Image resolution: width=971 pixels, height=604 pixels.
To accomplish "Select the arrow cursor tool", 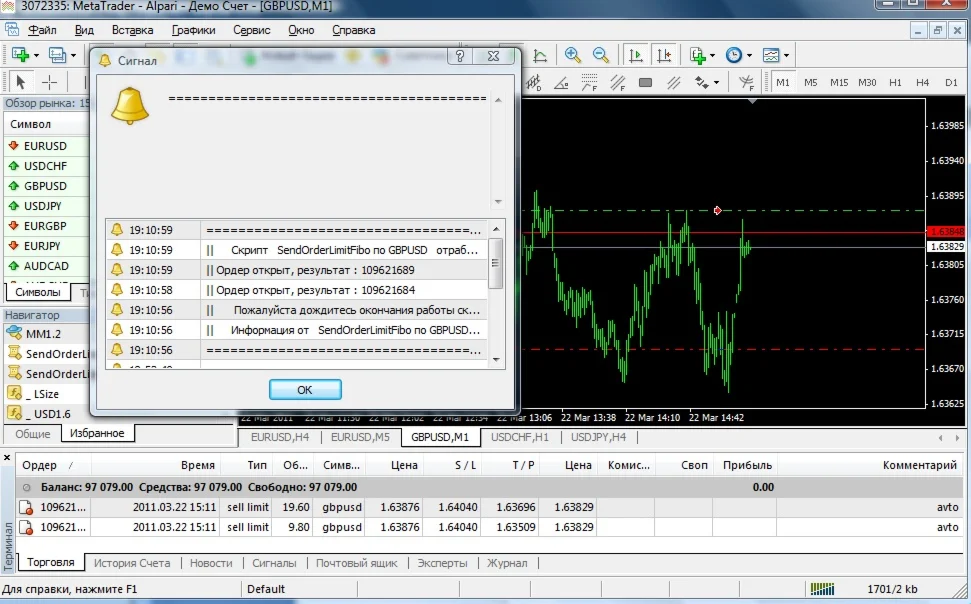I will (x=21, y=82).
